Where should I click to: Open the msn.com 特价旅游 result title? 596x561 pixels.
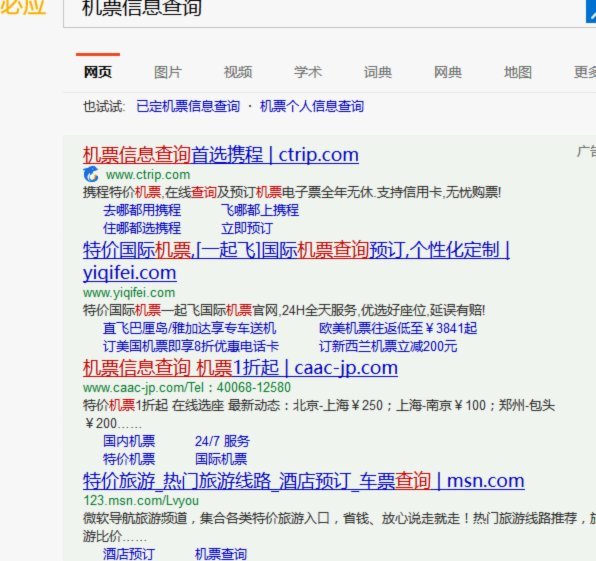pyautogui.click(x=304, y=481)
